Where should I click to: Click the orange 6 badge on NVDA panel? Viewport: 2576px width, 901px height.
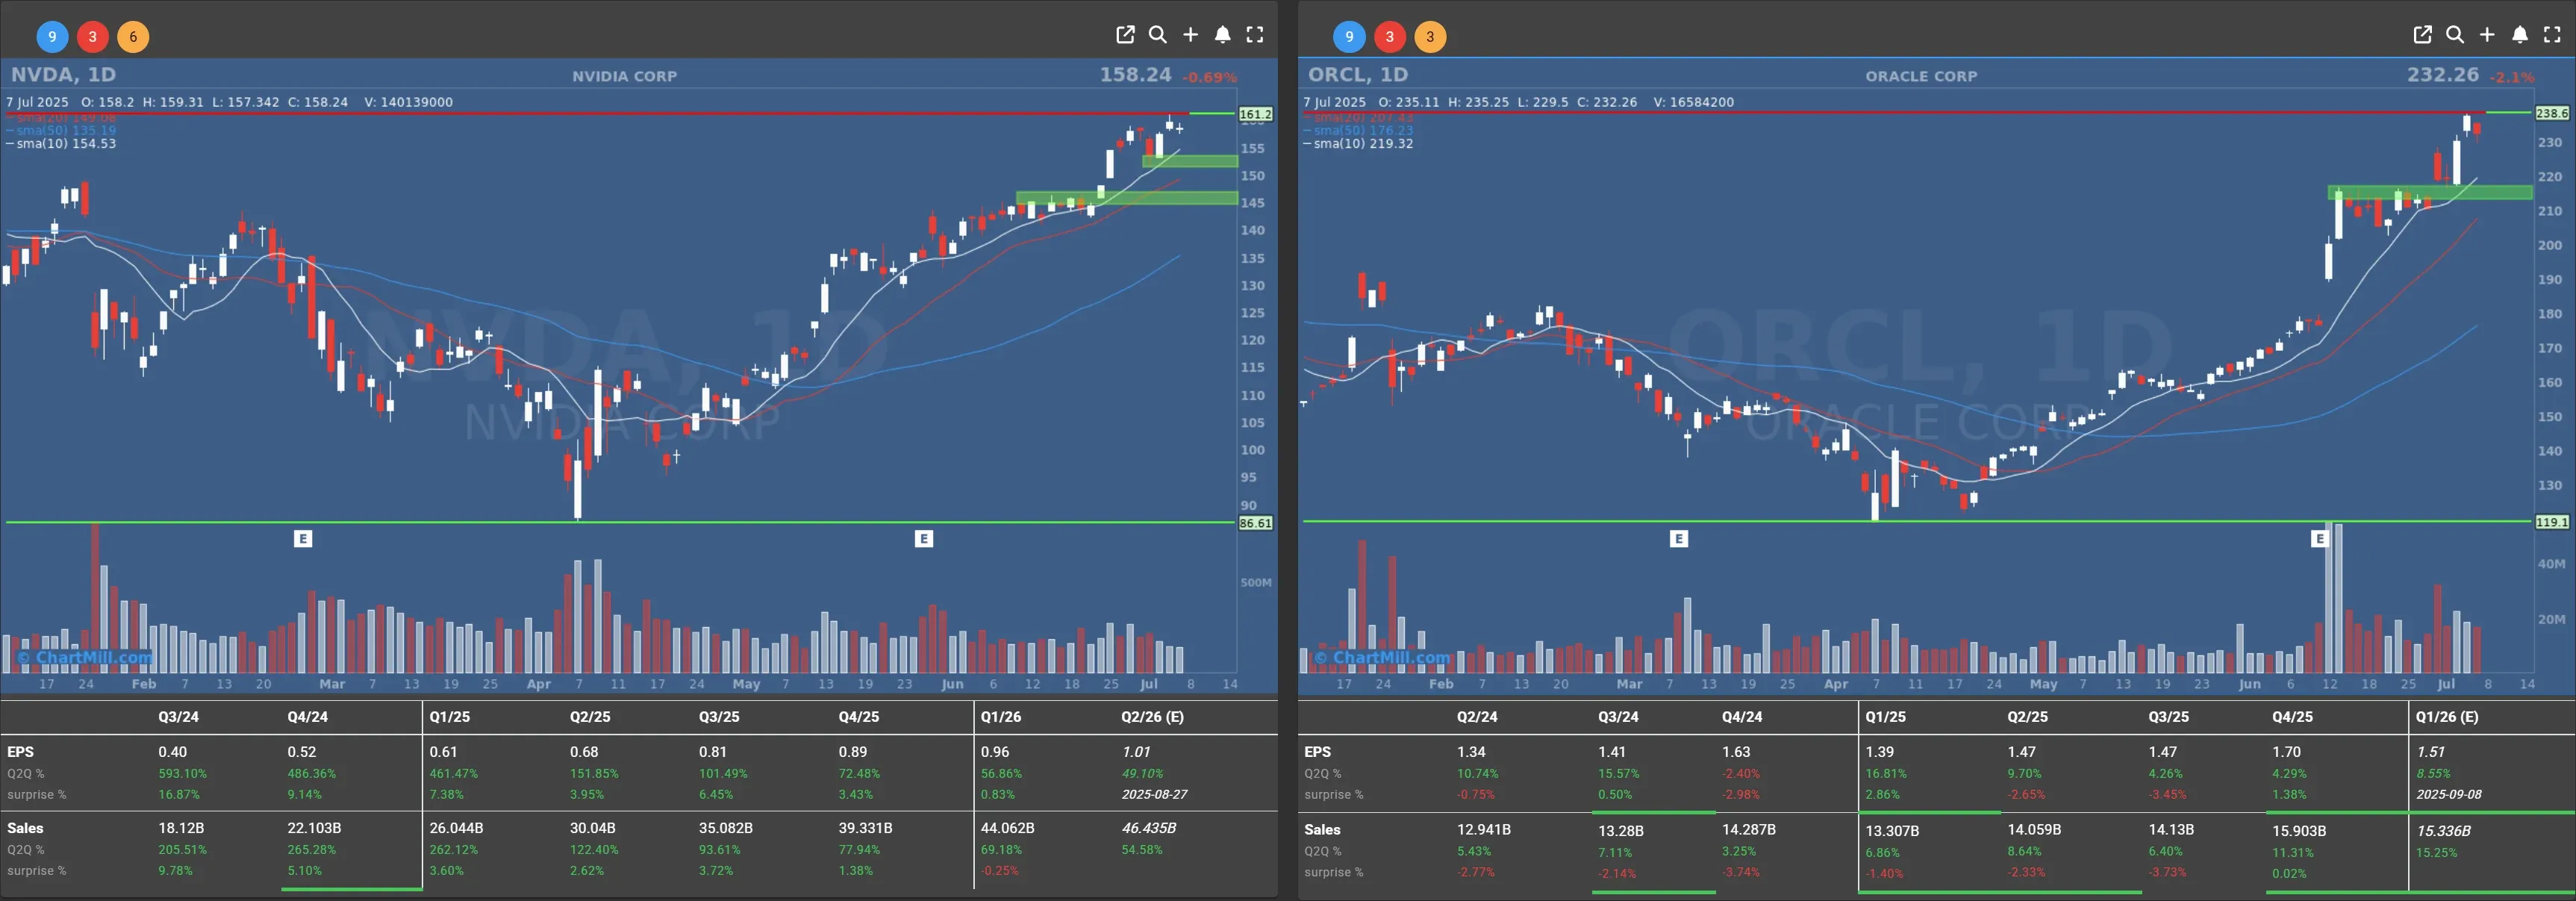133,37
